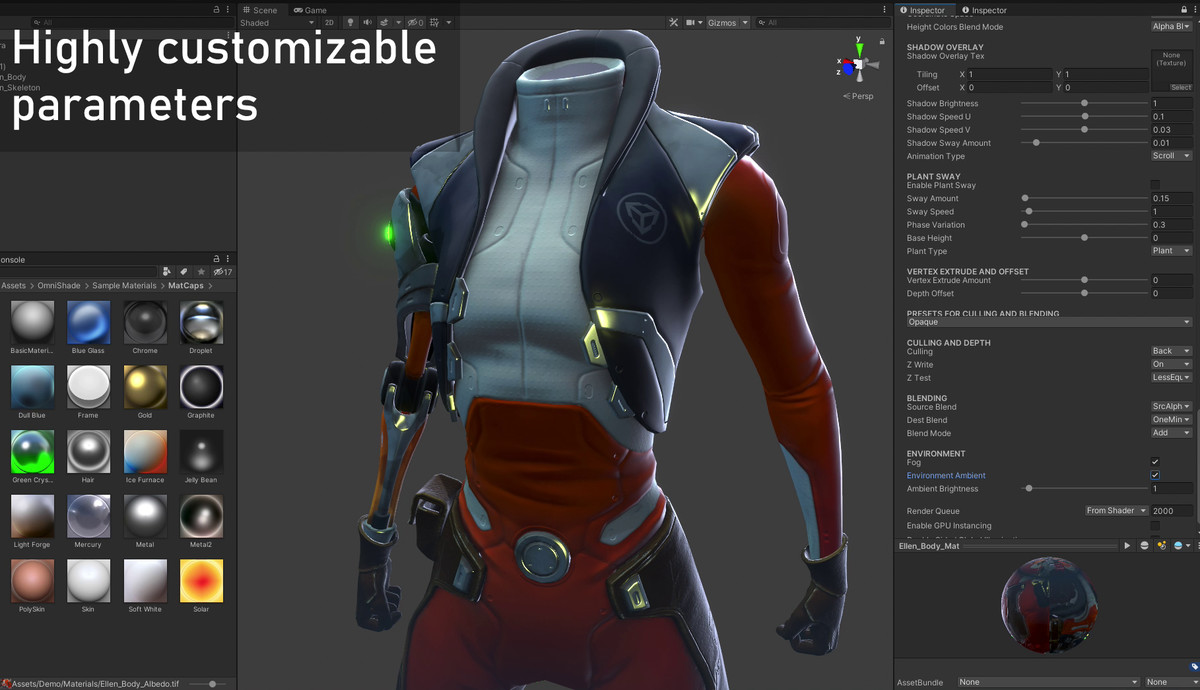Expand the Gizmos dropdown
Image resolution: width=1200 pixels, height=690 pixels.
[727, 22]
